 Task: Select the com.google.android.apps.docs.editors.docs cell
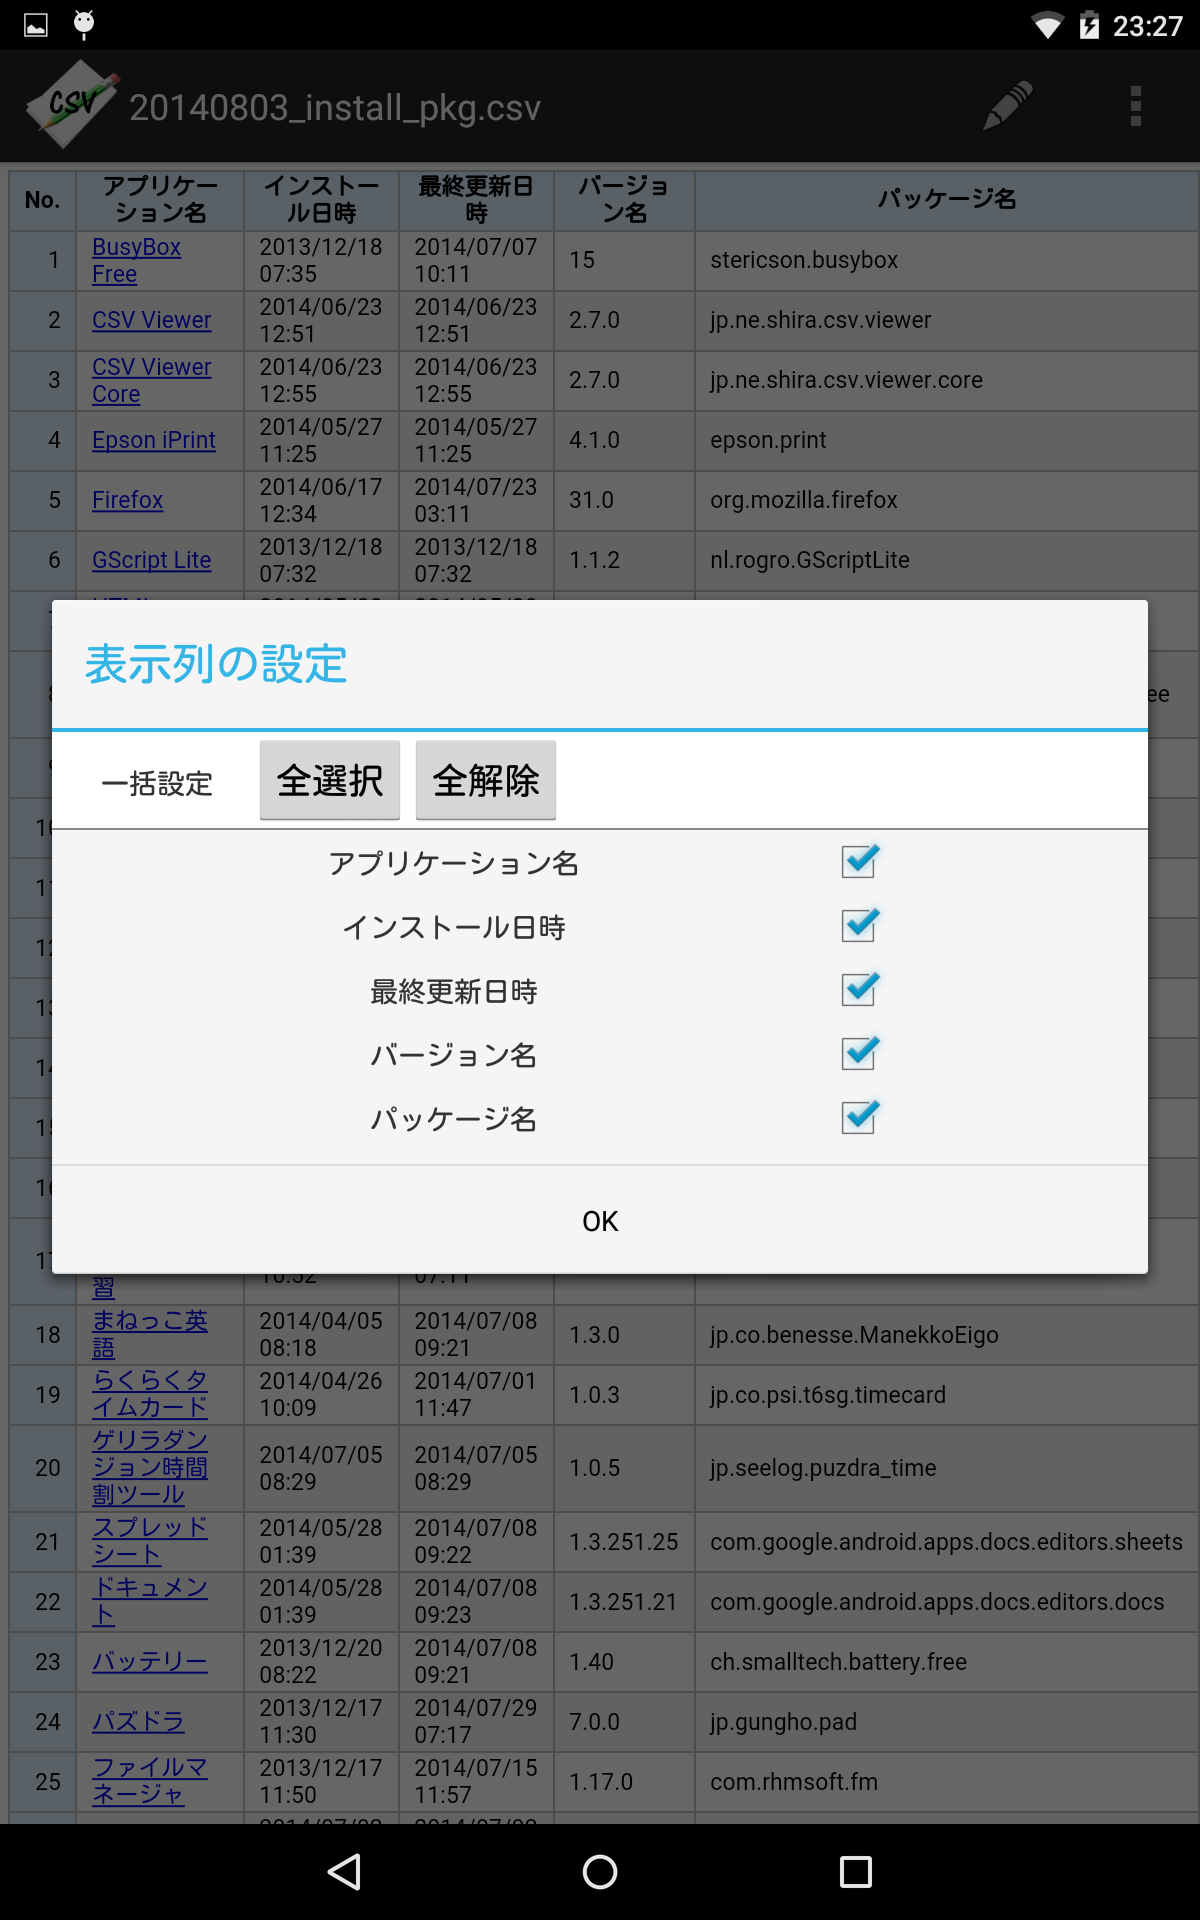click(x=946, y=1602)
